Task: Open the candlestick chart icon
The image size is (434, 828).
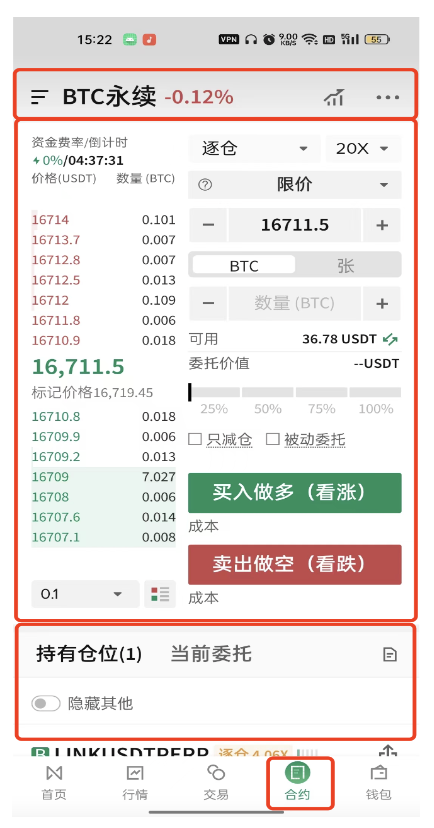Action: tap(334, 97)
